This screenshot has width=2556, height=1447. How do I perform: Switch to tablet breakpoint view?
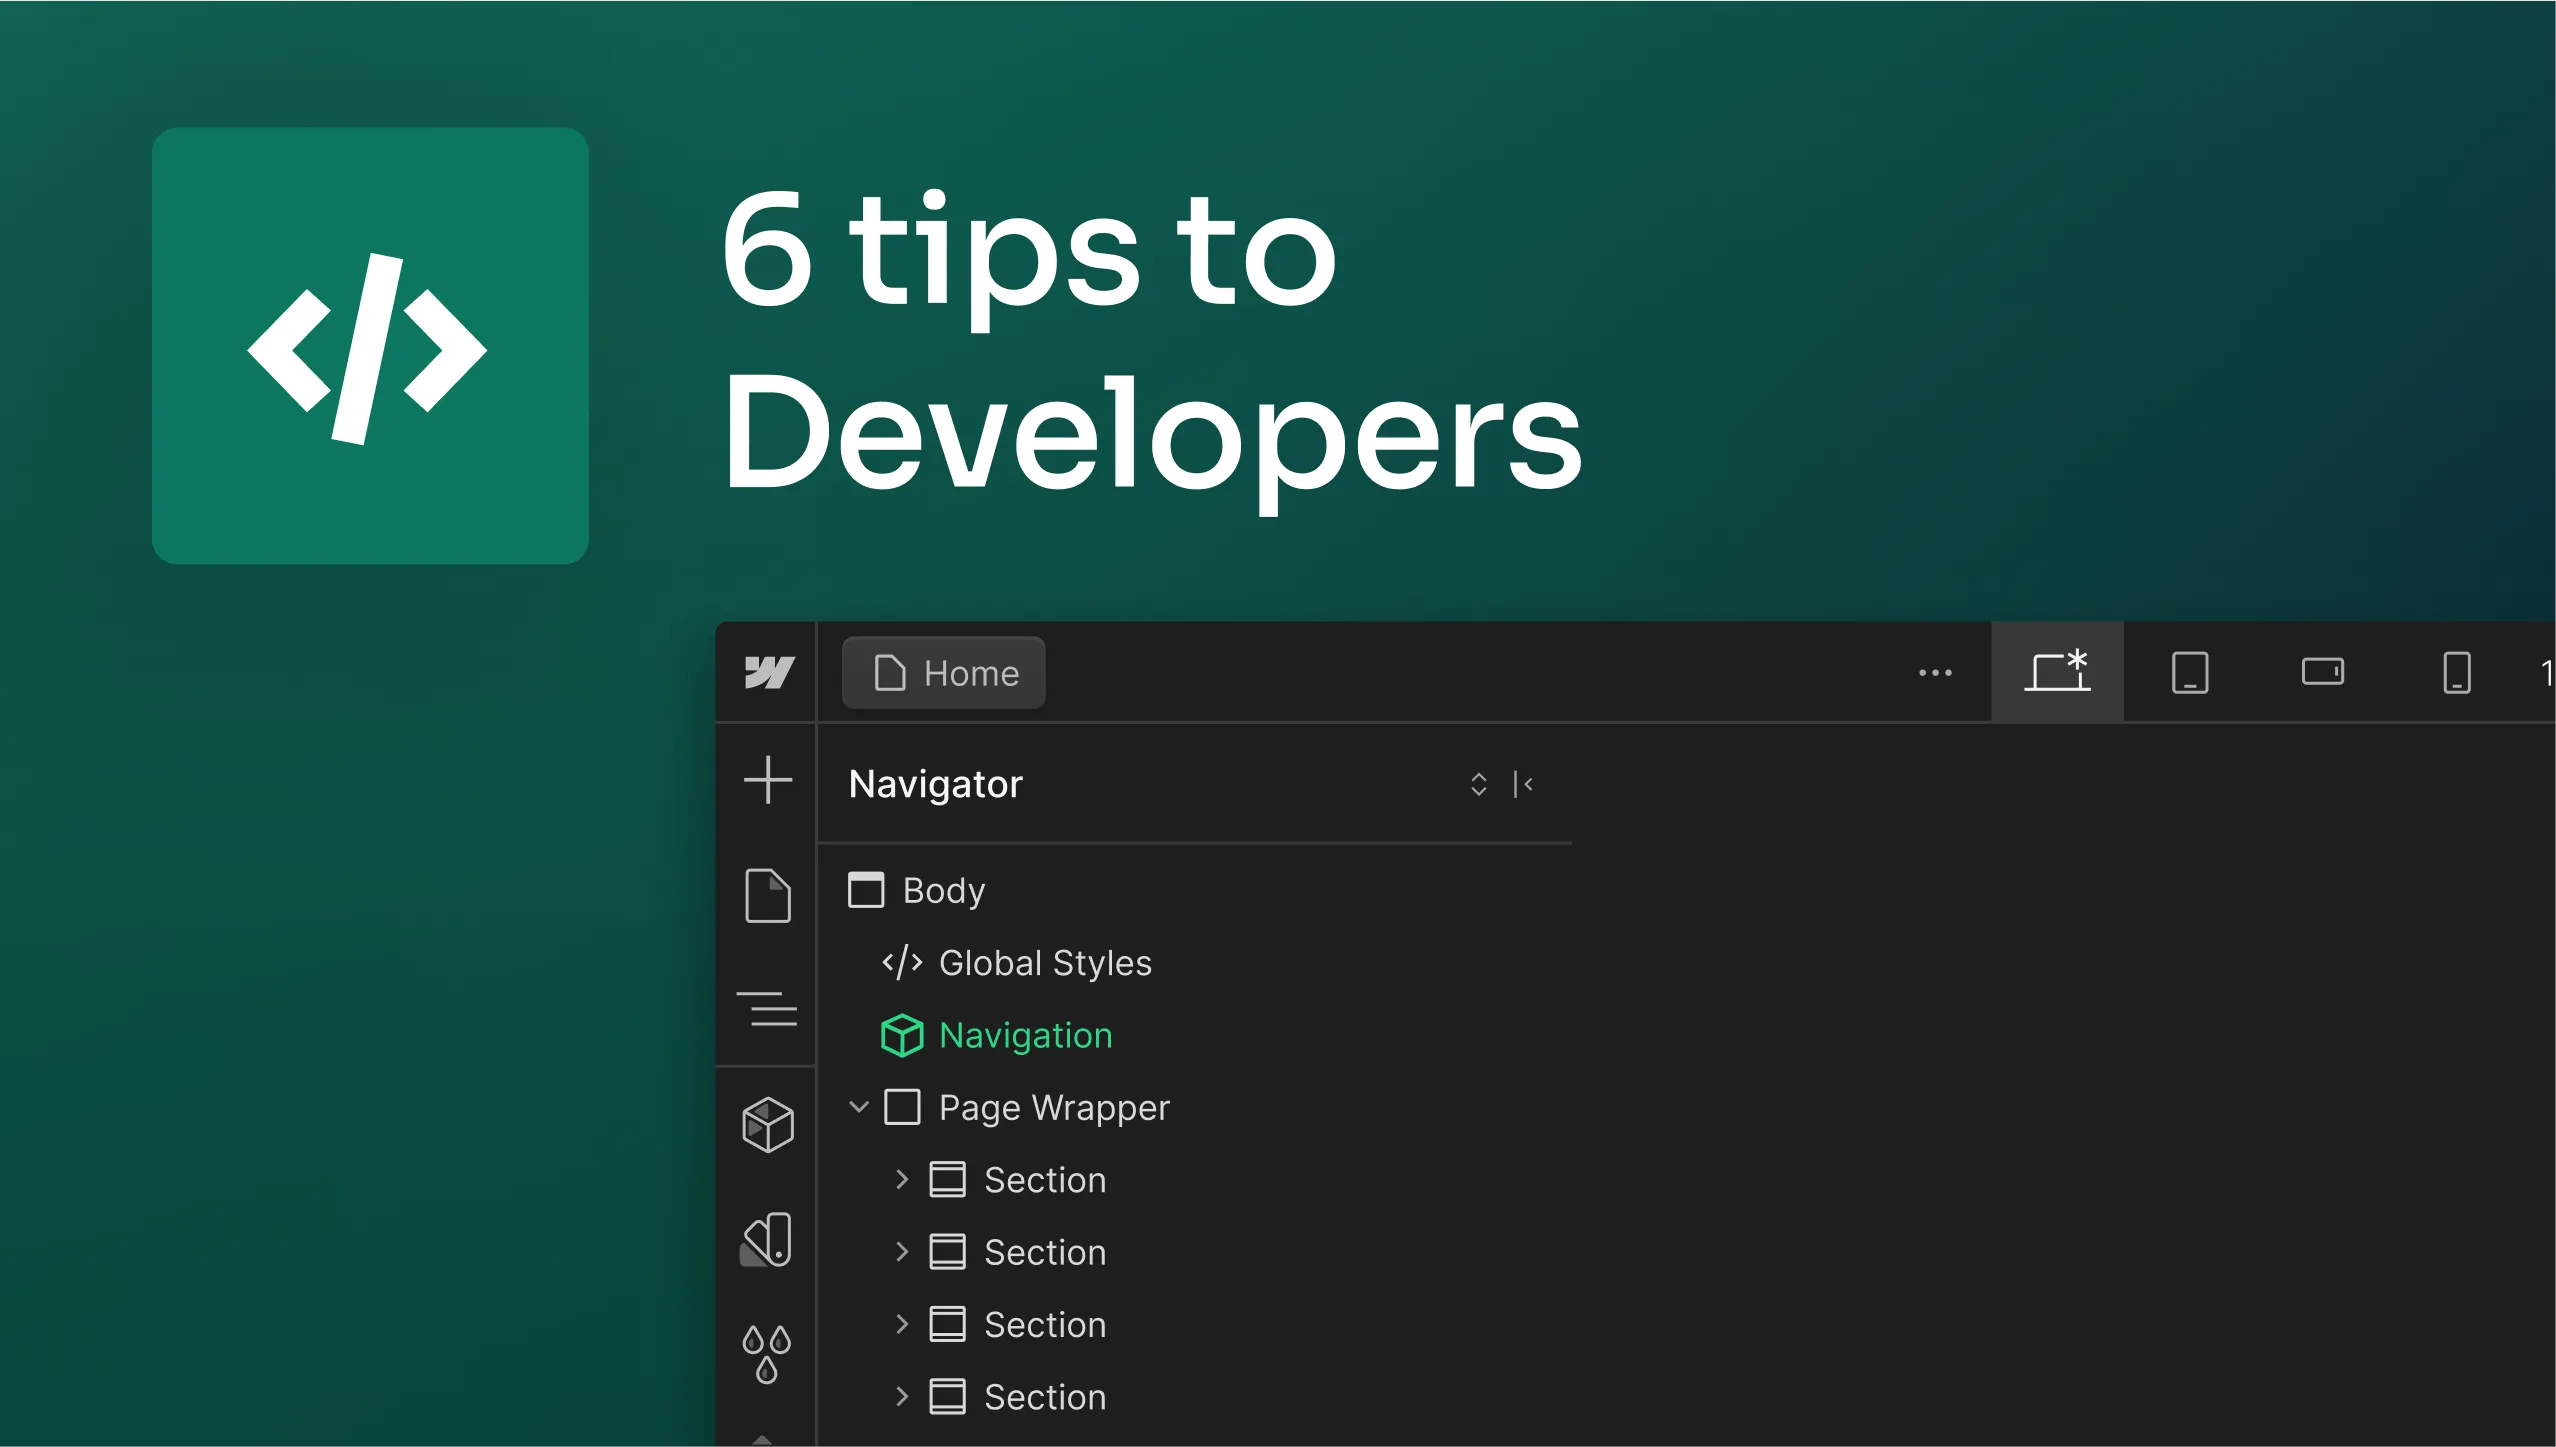pyautogui.click(x=2189, y=672)
